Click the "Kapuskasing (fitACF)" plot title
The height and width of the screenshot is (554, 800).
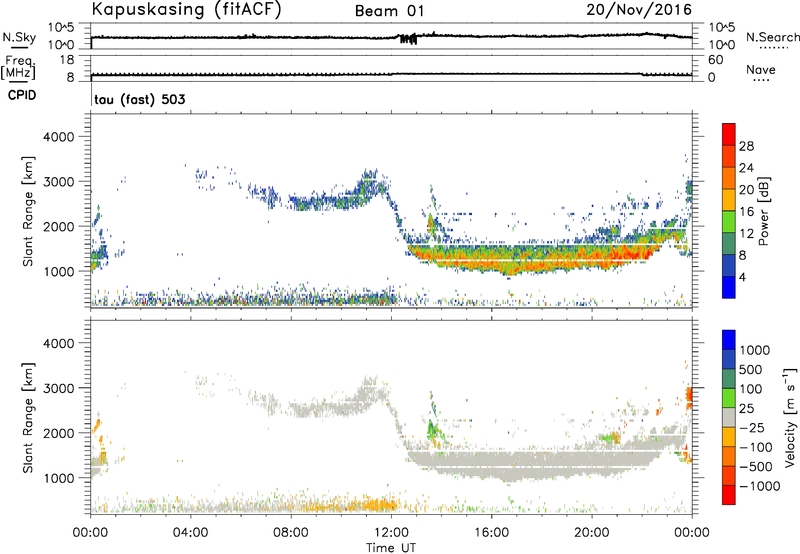click(186, 9)
